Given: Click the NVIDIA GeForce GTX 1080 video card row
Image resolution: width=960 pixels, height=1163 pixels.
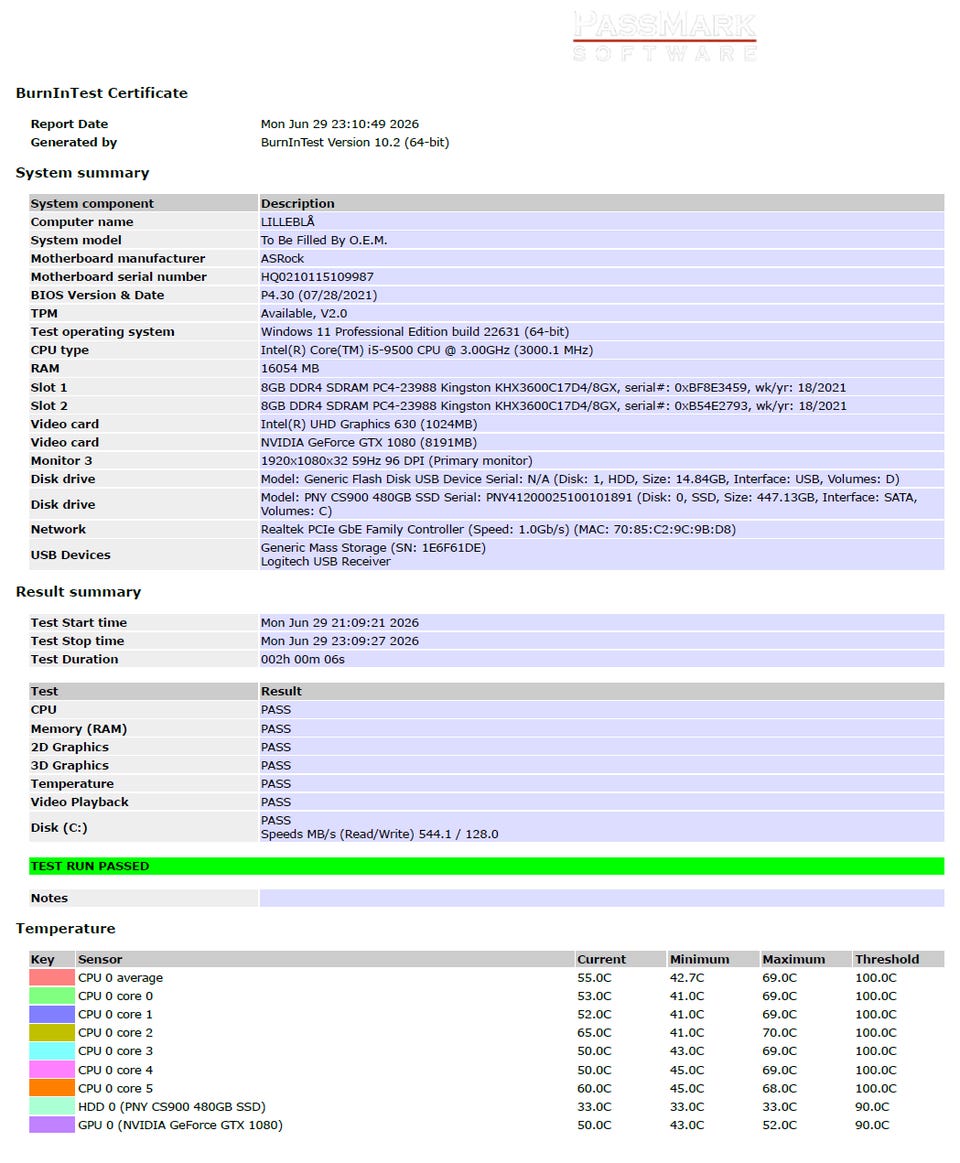Looking at the screenshot, I should 487,443.
